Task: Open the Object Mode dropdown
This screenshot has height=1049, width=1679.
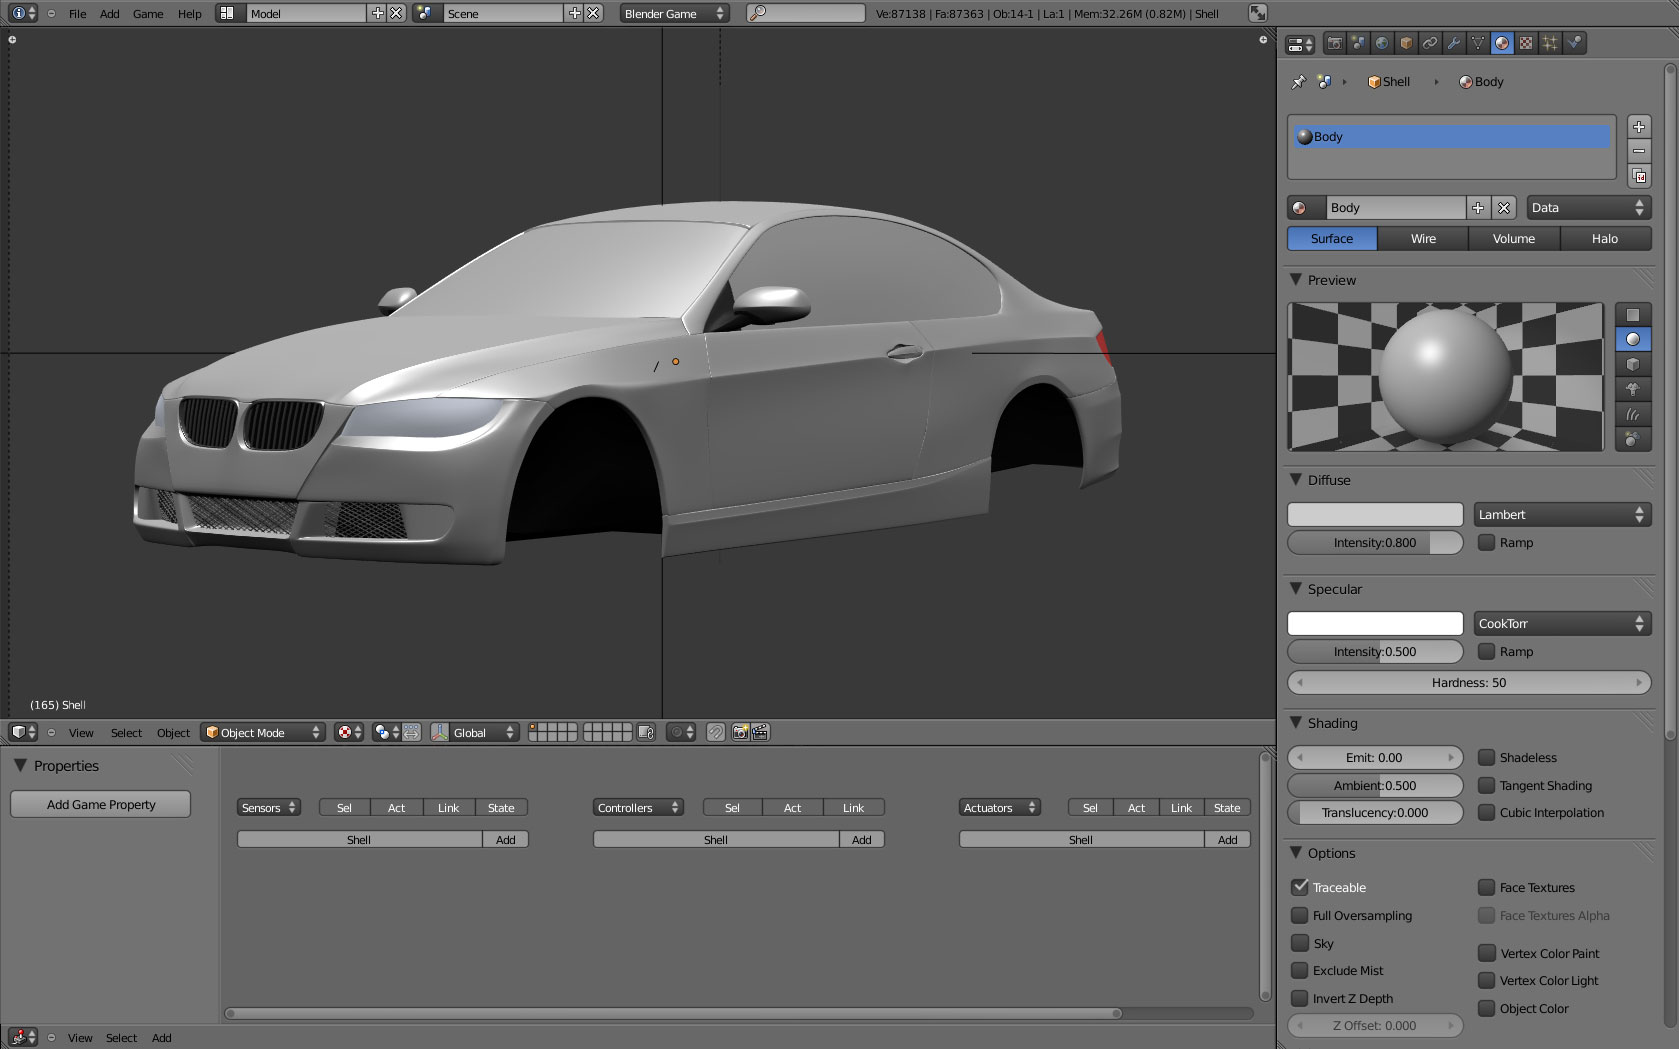Action: [262, 732]
